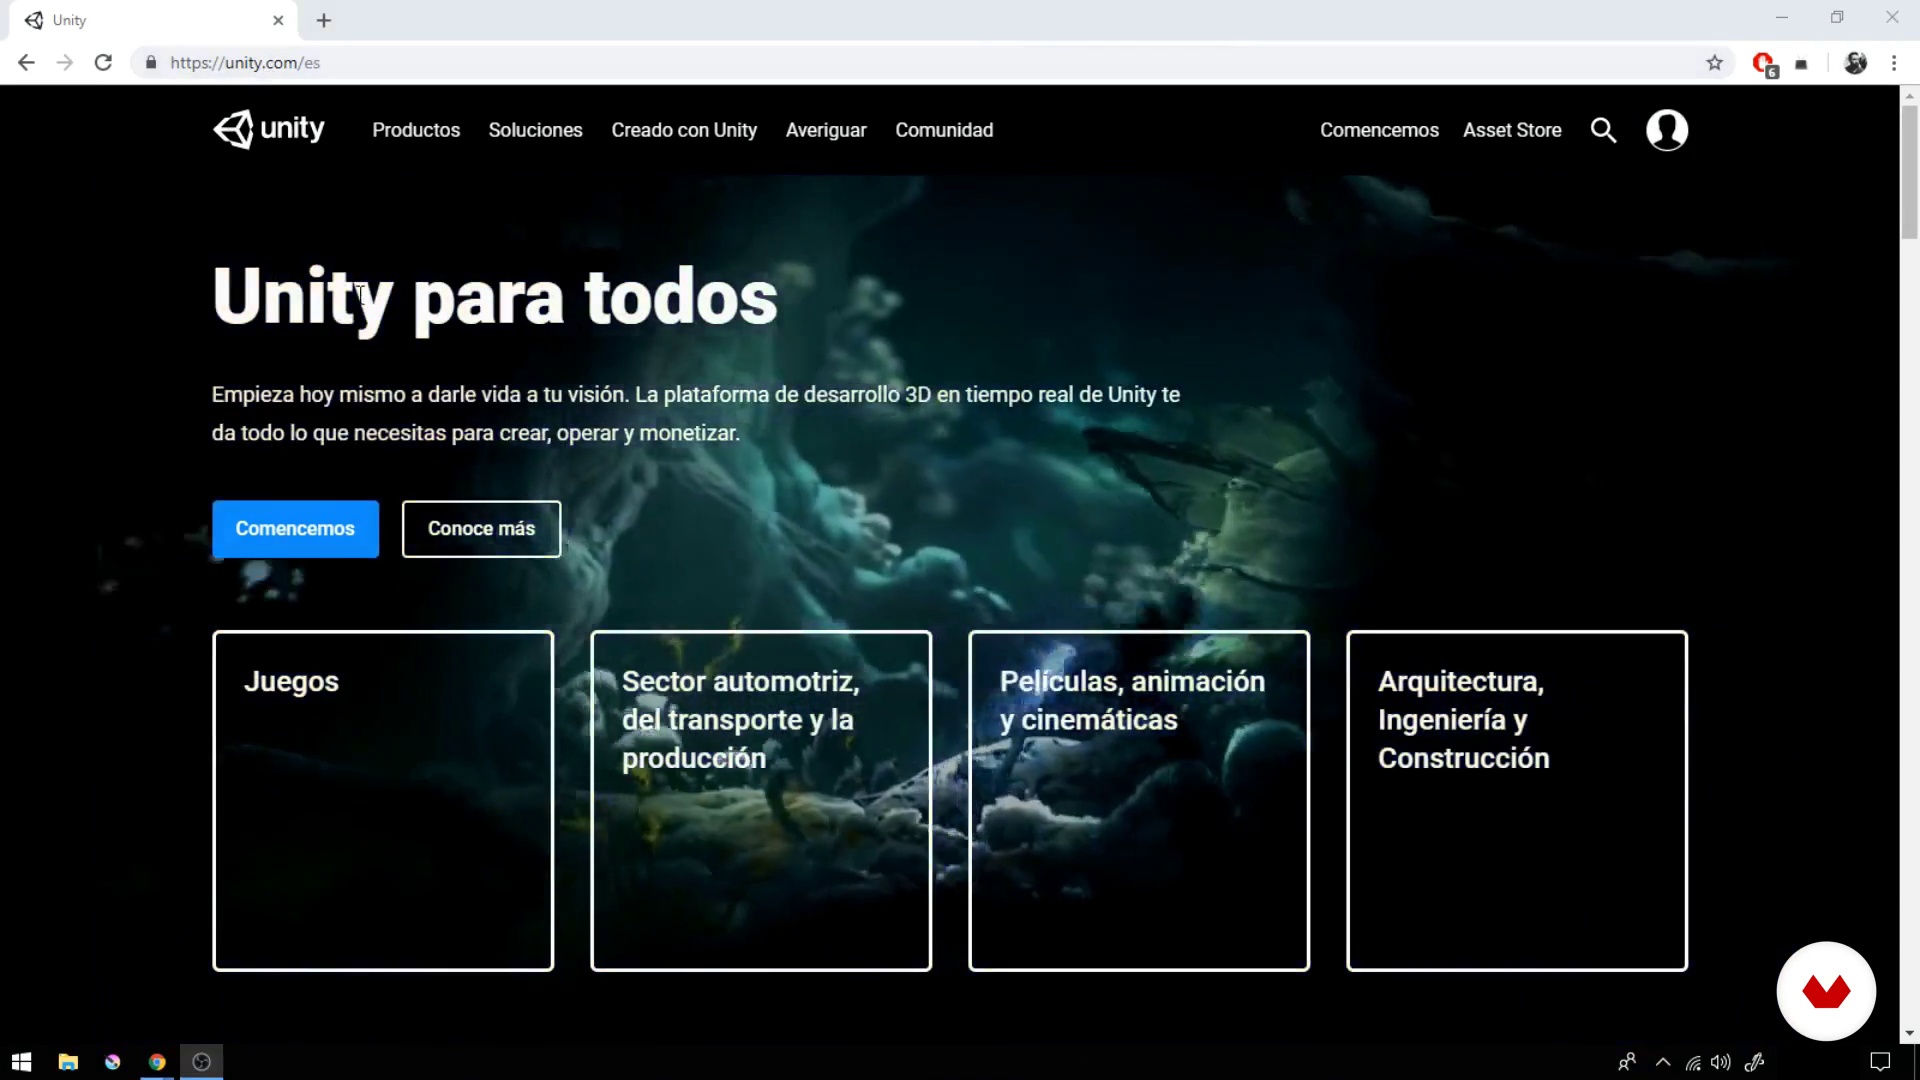Viewport: 1920px width, 1080px height.
Task: Click the browser forward arrow
Action: (x=65, y=62)
